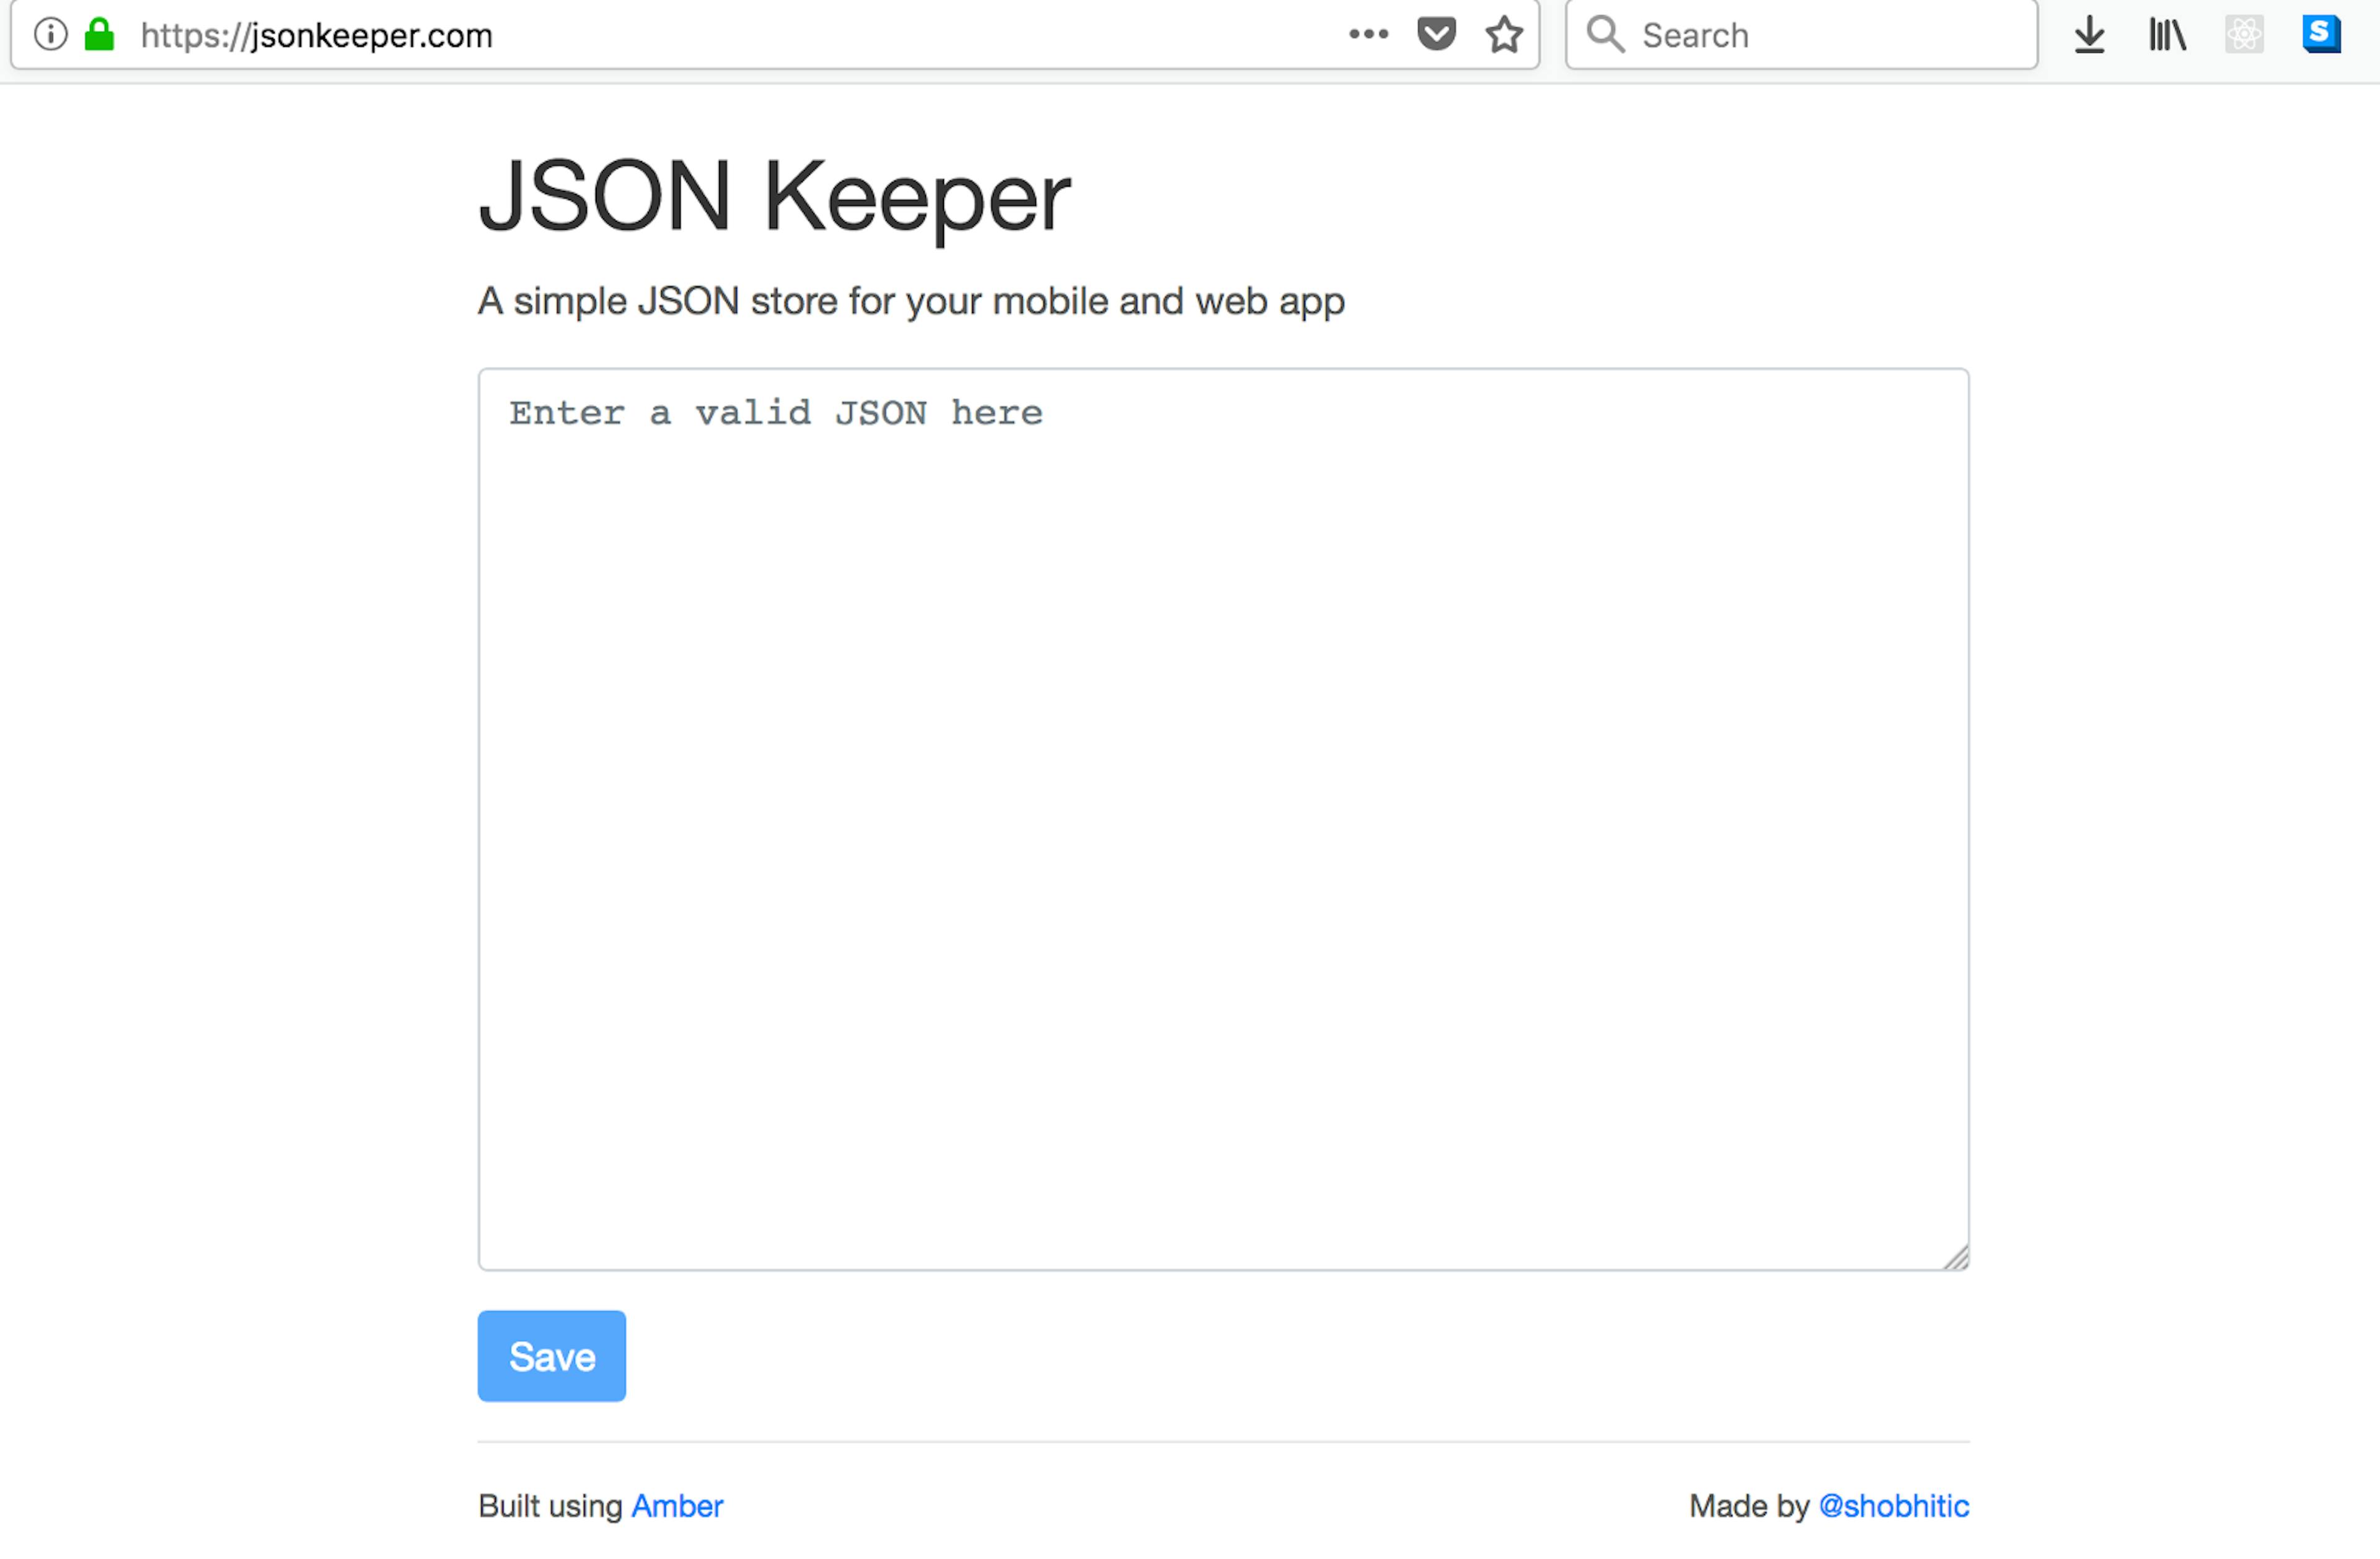Click the green padlock security icon

[x=99, y=34]
